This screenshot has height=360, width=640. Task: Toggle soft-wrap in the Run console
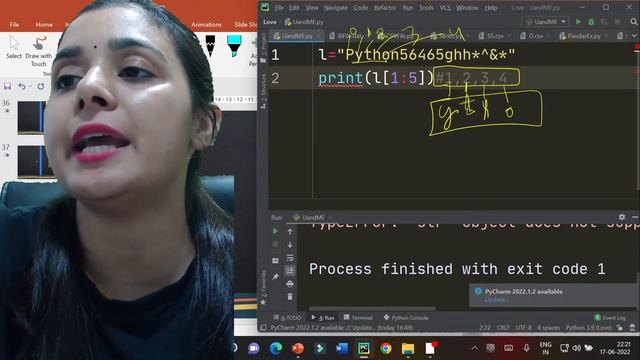290,258
